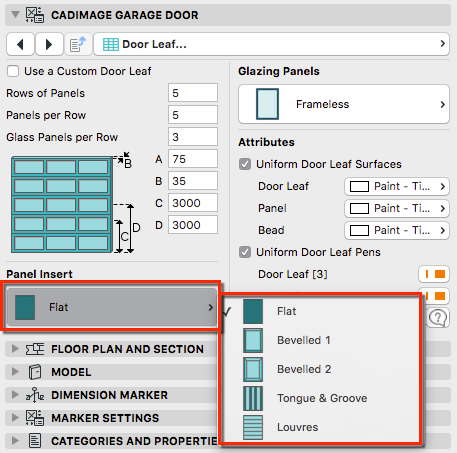457x453 pixels.
Task: Expand the Floor Plan and Section panel
Action: (15, 349)
